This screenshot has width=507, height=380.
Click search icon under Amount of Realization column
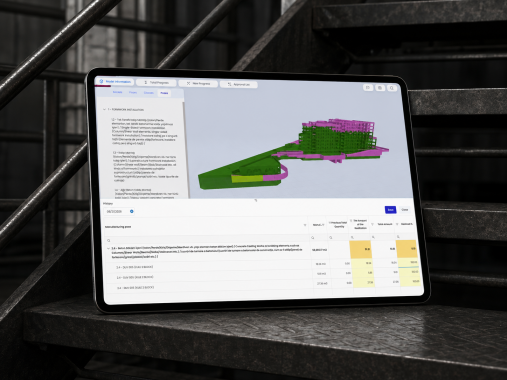point(352,237)
